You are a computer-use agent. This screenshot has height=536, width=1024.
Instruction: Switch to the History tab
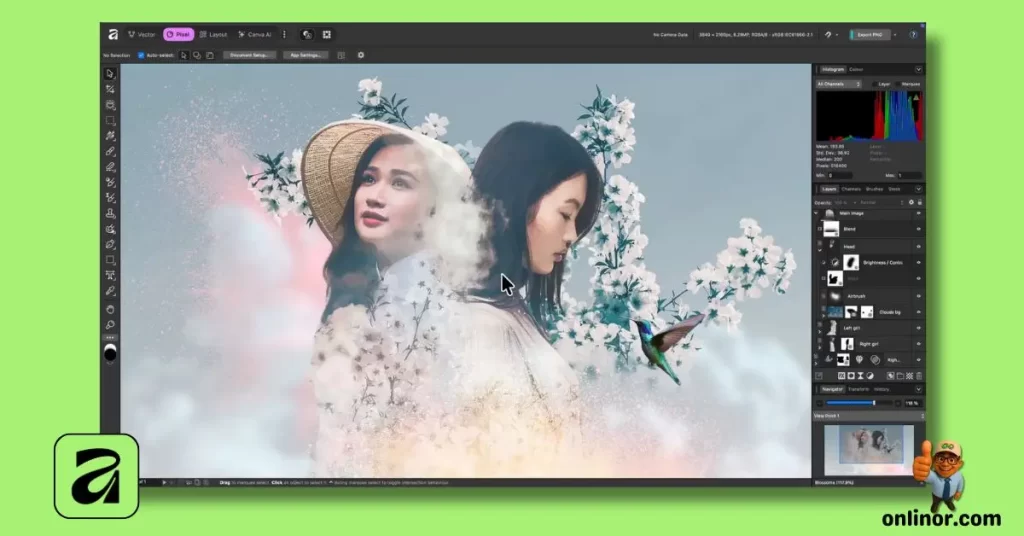coord(882,389)
